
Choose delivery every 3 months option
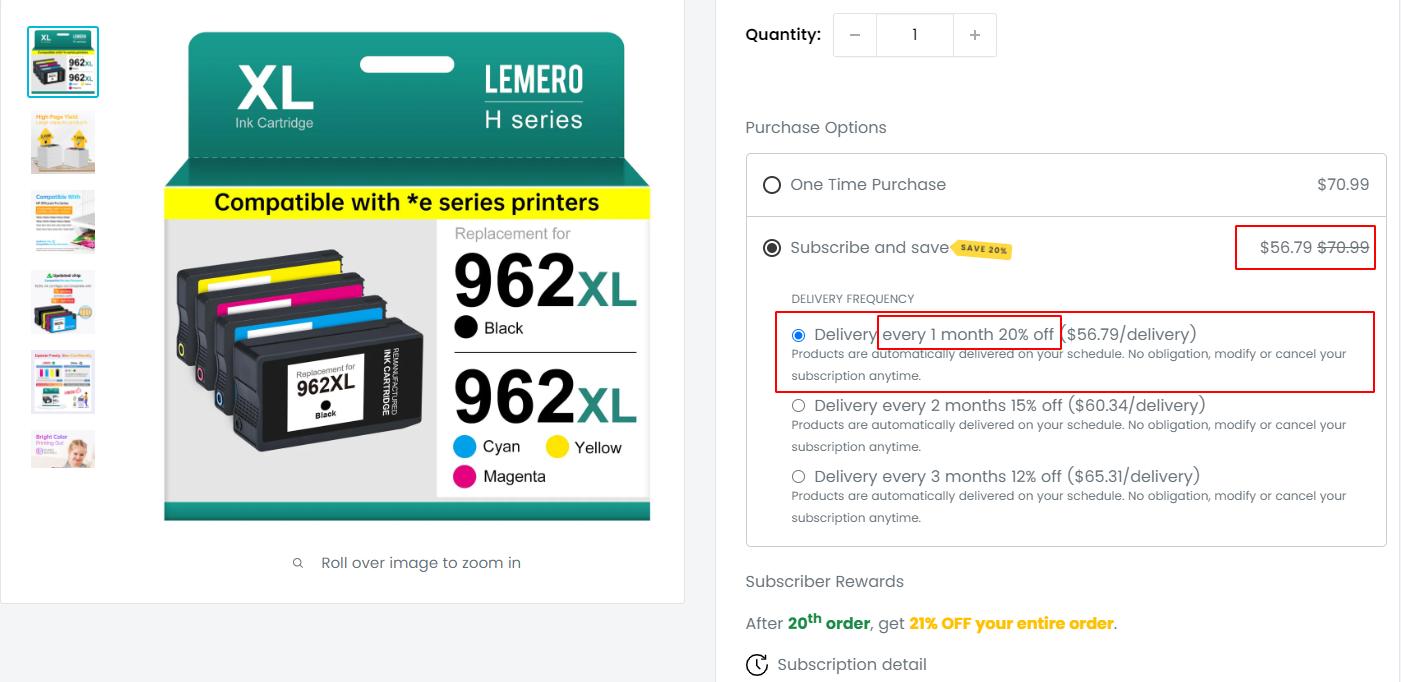point(798,477)
